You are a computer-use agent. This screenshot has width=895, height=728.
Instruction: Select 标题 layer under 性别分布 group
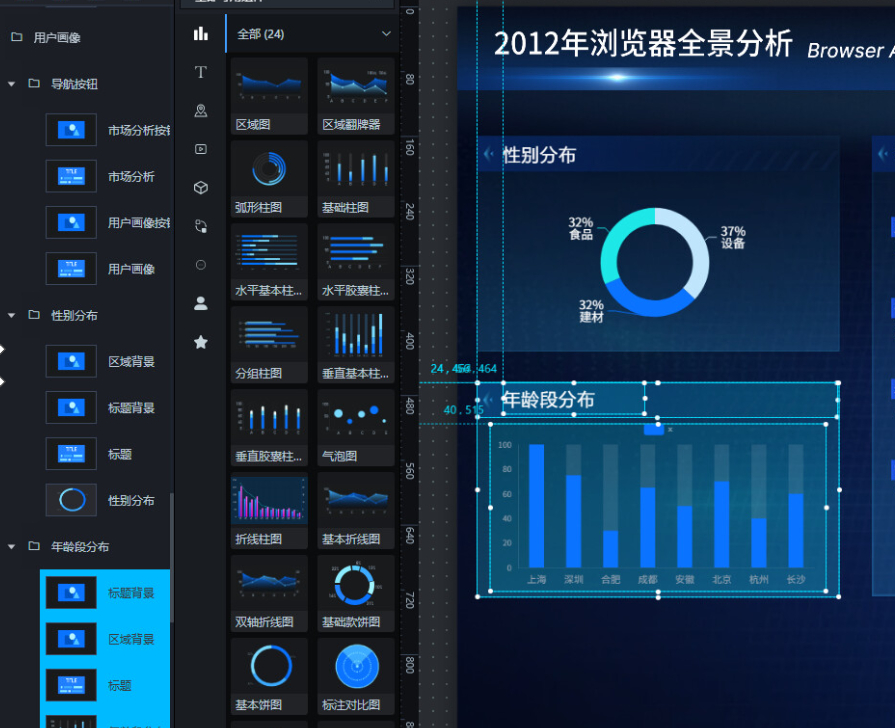pos(106,454)
